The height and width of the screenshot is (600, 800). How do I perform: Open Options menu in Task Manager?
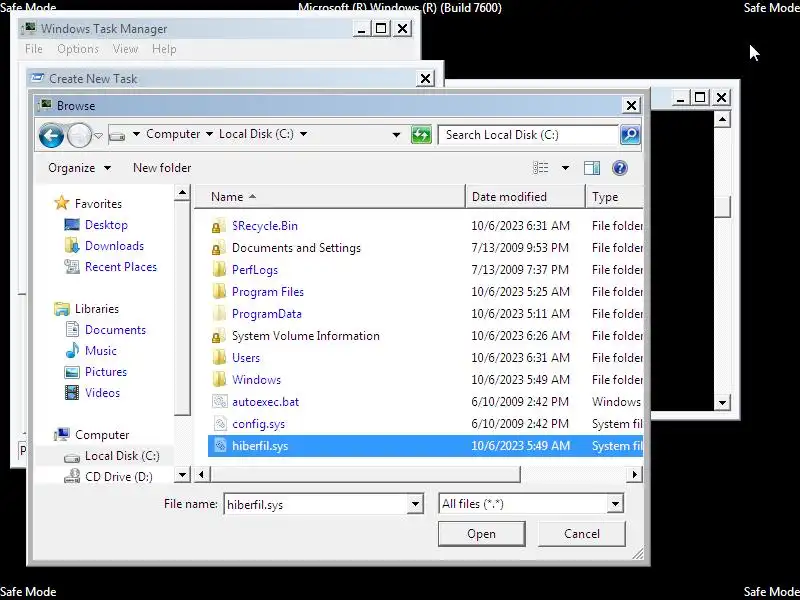coord(78,49)
